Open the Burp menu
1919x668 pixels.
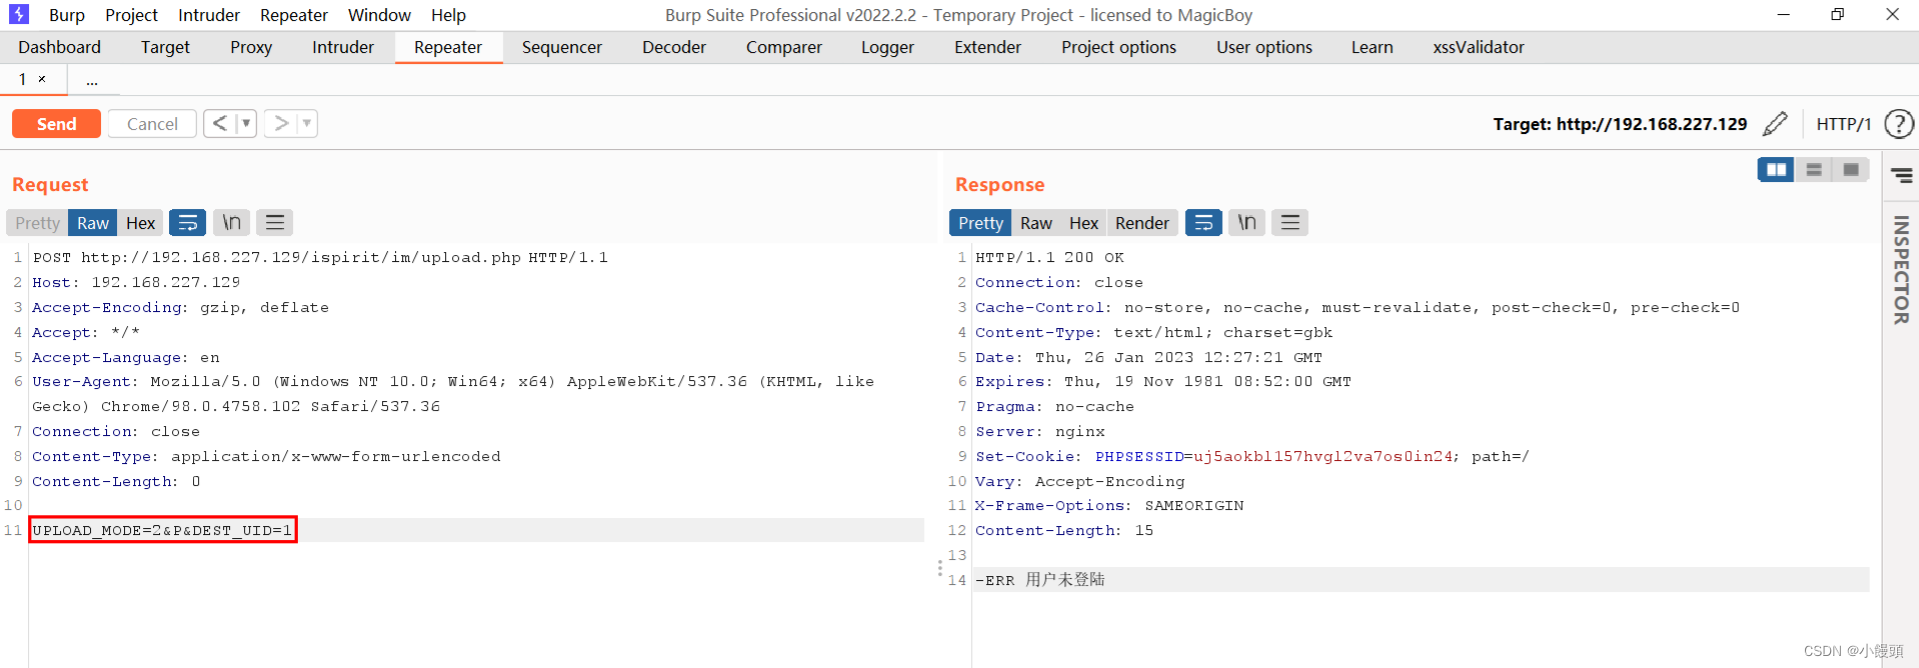click(x=67, y=15)
